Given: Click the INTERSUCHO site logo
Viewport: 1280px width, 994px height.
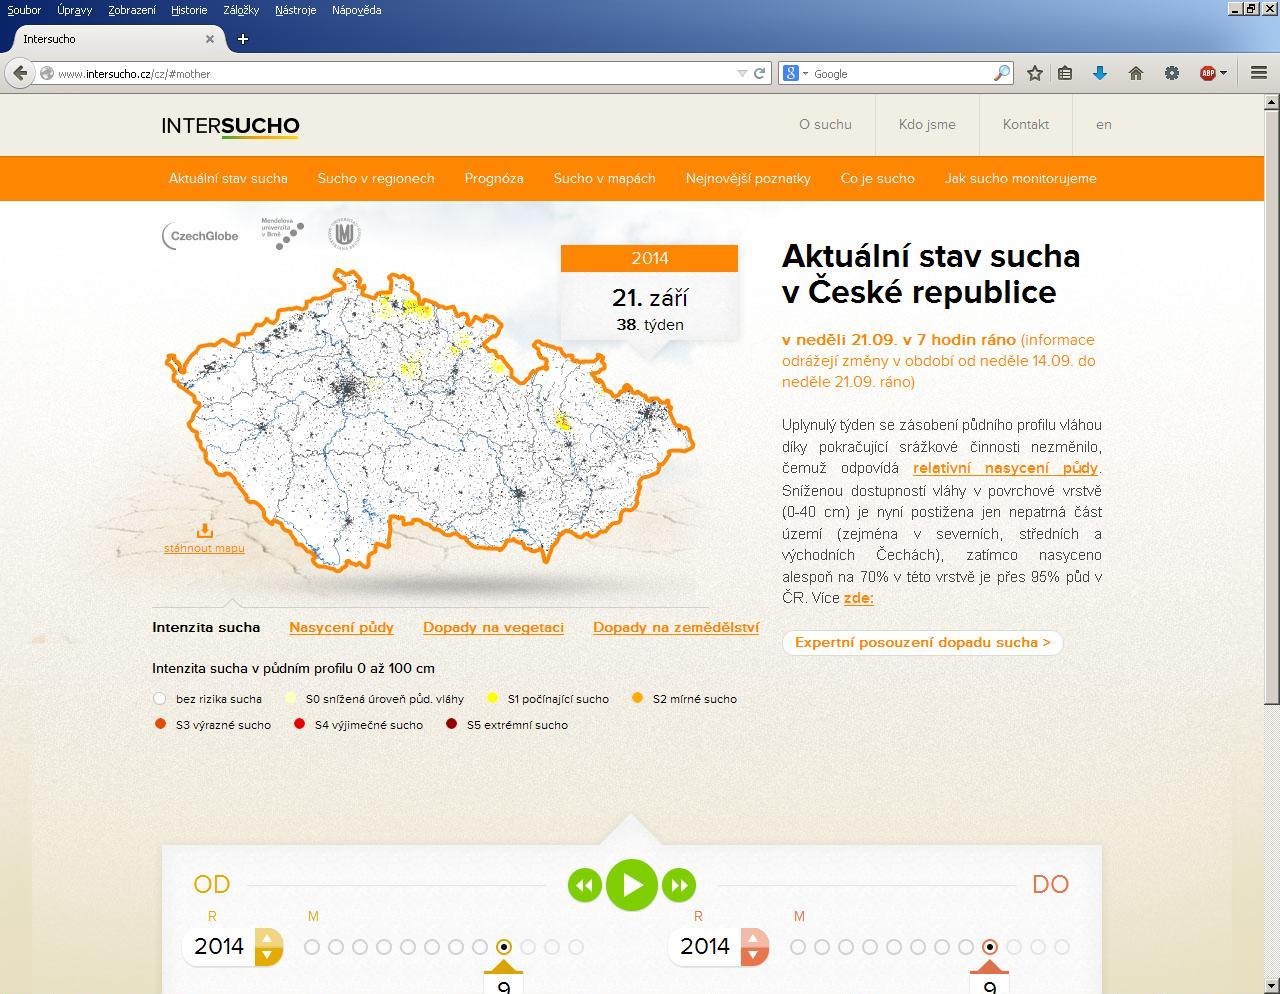Looking at the screenshot, I should click(x=230, y=126).
